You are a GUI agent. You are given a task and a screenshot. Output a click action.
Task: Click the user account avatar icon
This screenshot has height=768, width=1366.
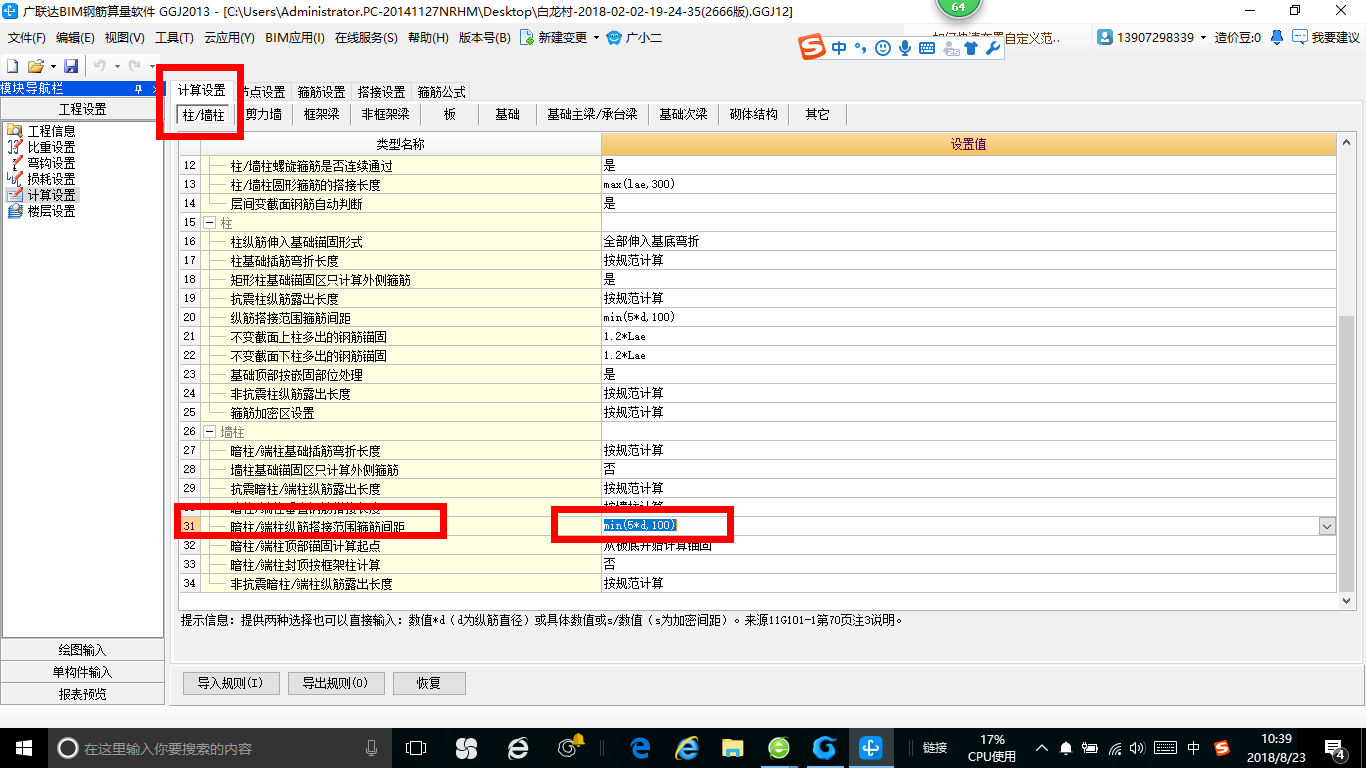1105,38
